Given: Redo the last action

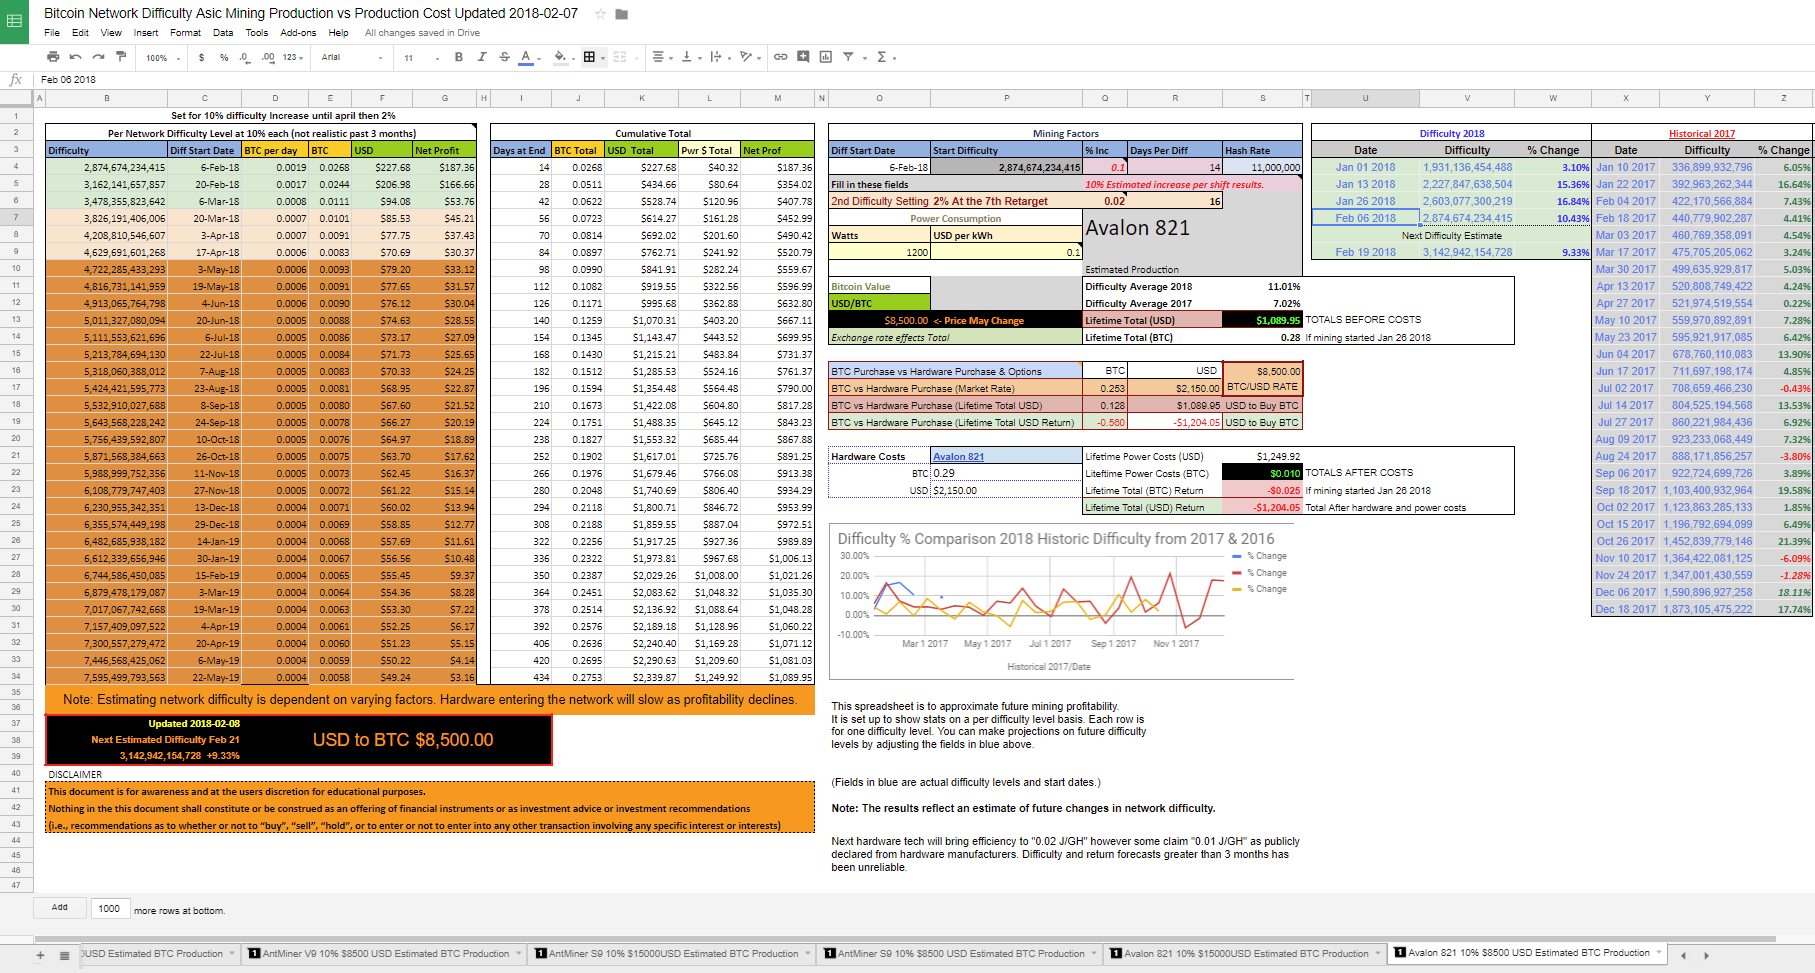Looking at the screenshot, I should point(98,57).
